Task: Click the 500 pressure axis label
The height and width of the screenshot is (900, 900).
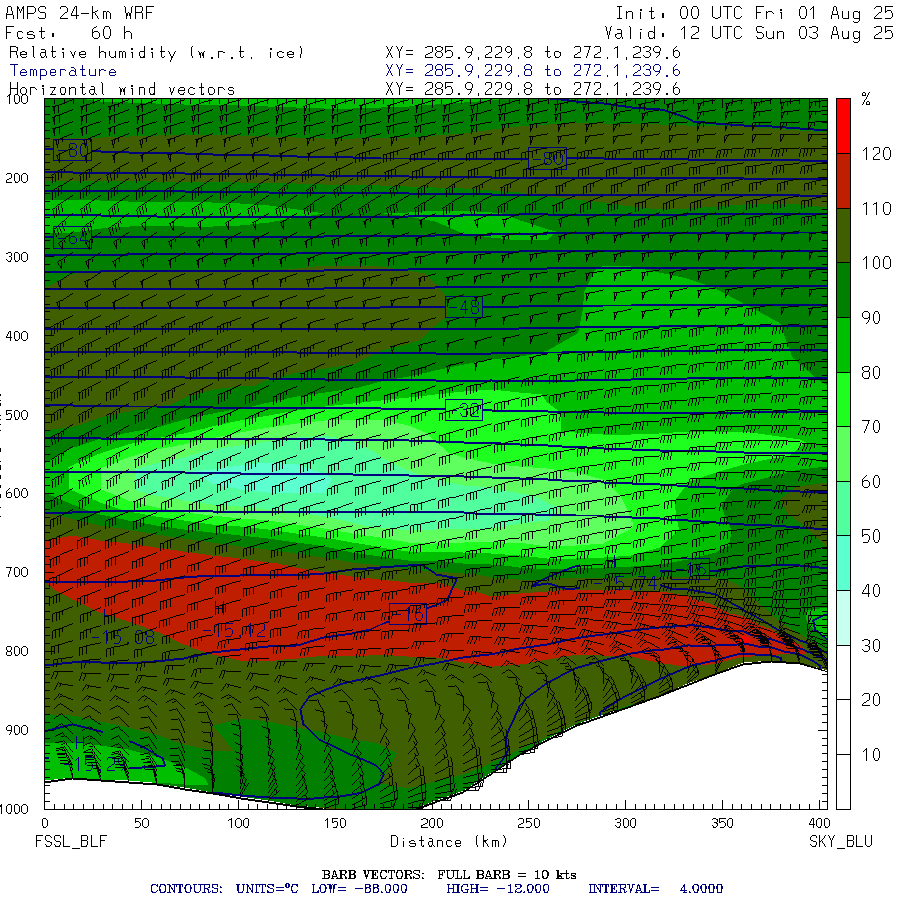Action: (x=17, y=415)
